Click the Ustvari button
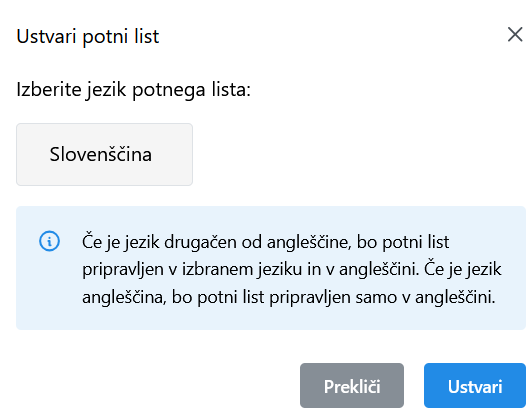 tap(475, 386)
